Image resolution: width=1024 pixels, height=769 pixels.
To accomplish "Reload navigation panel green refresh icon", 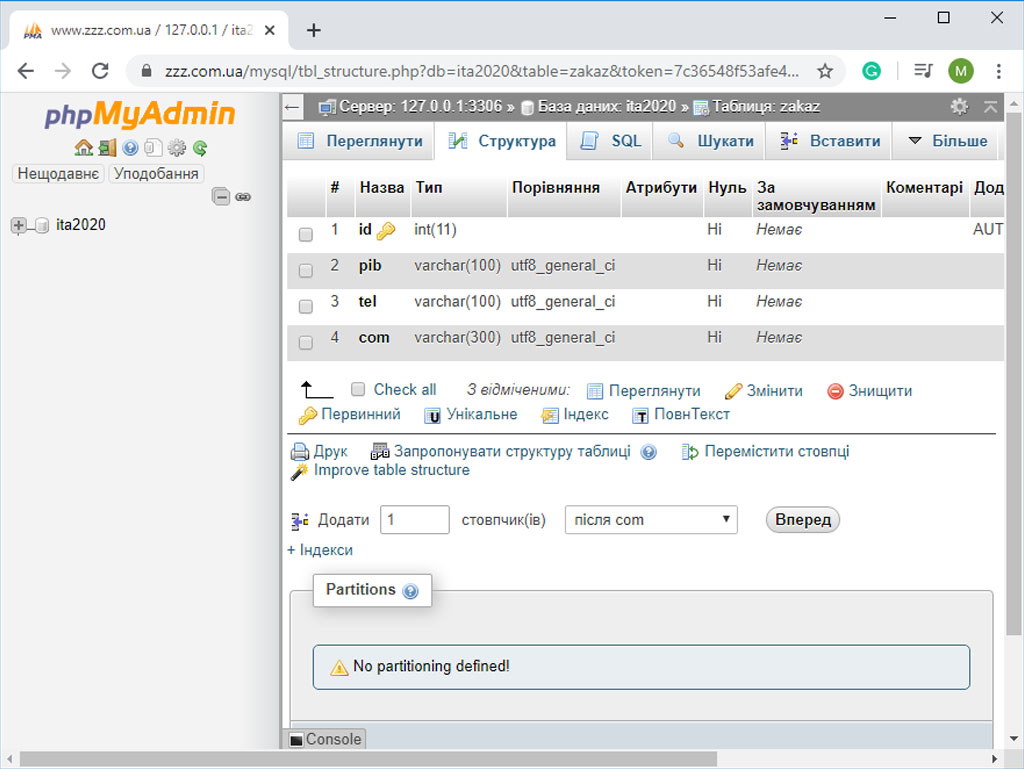I will [x=200, y=148].
